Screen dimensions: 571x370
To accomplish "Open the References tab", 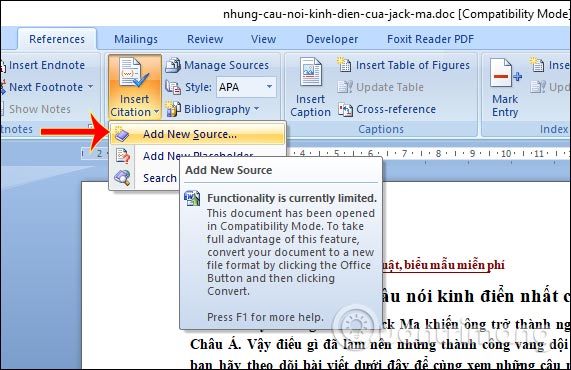I will (57, 39).
